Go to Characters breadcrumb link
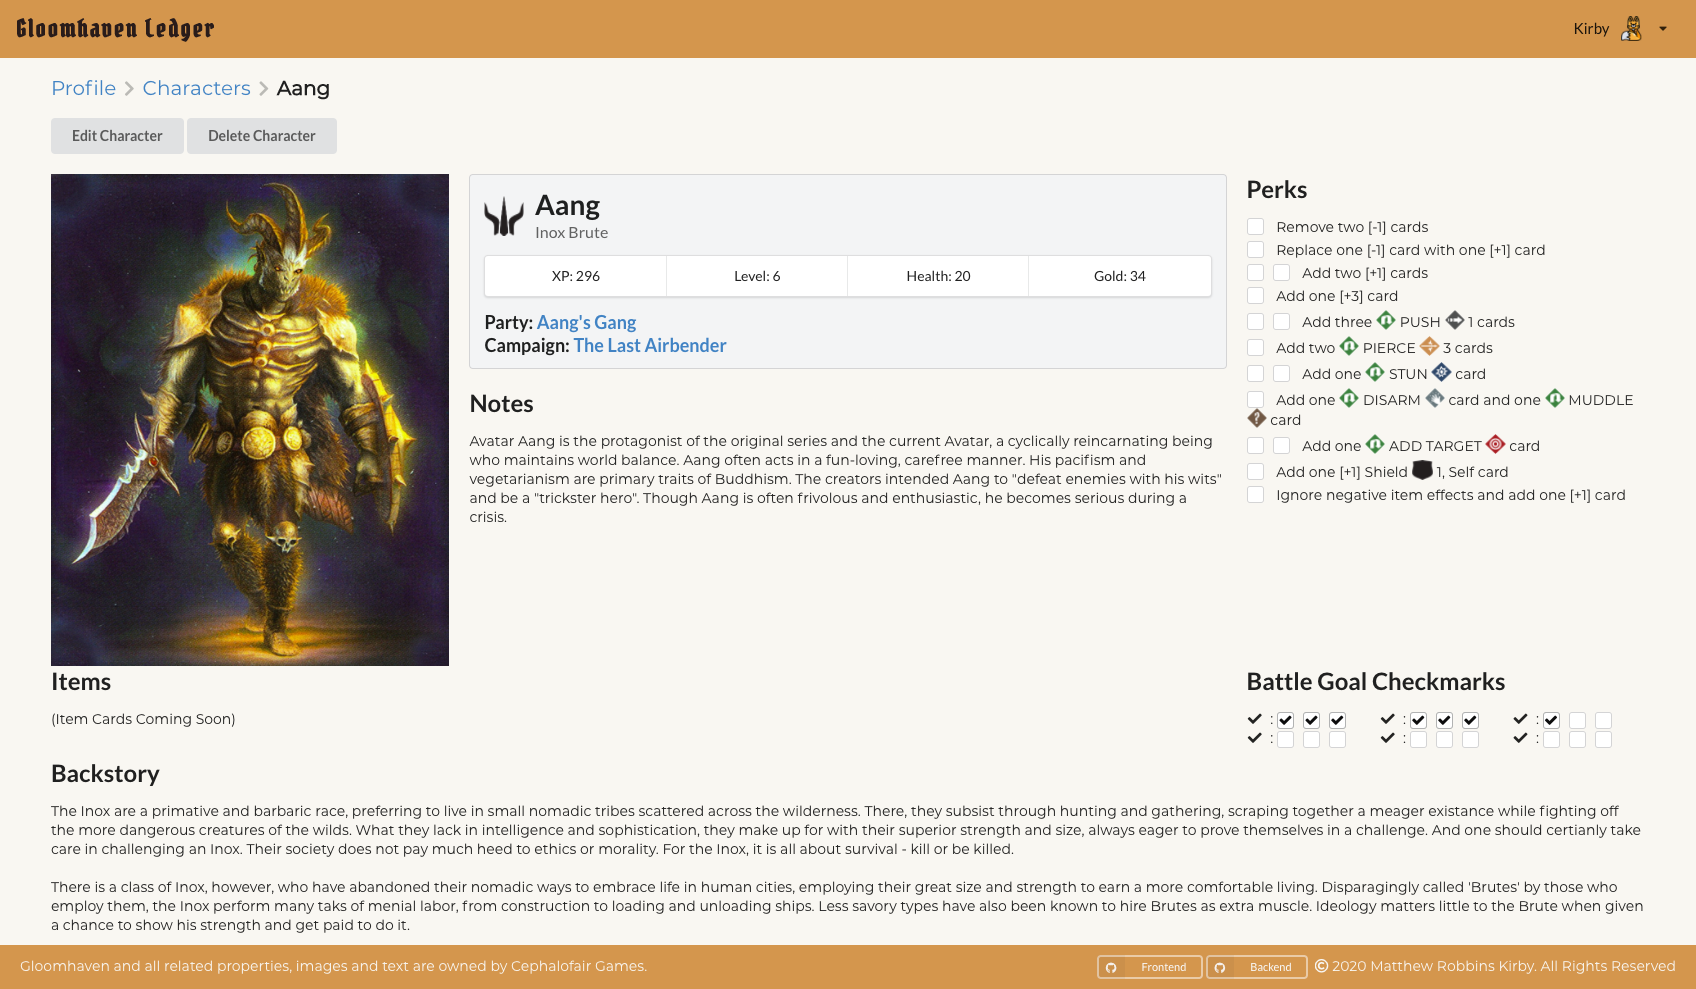This screenshot has width=1696, height=989. [197, 88]
